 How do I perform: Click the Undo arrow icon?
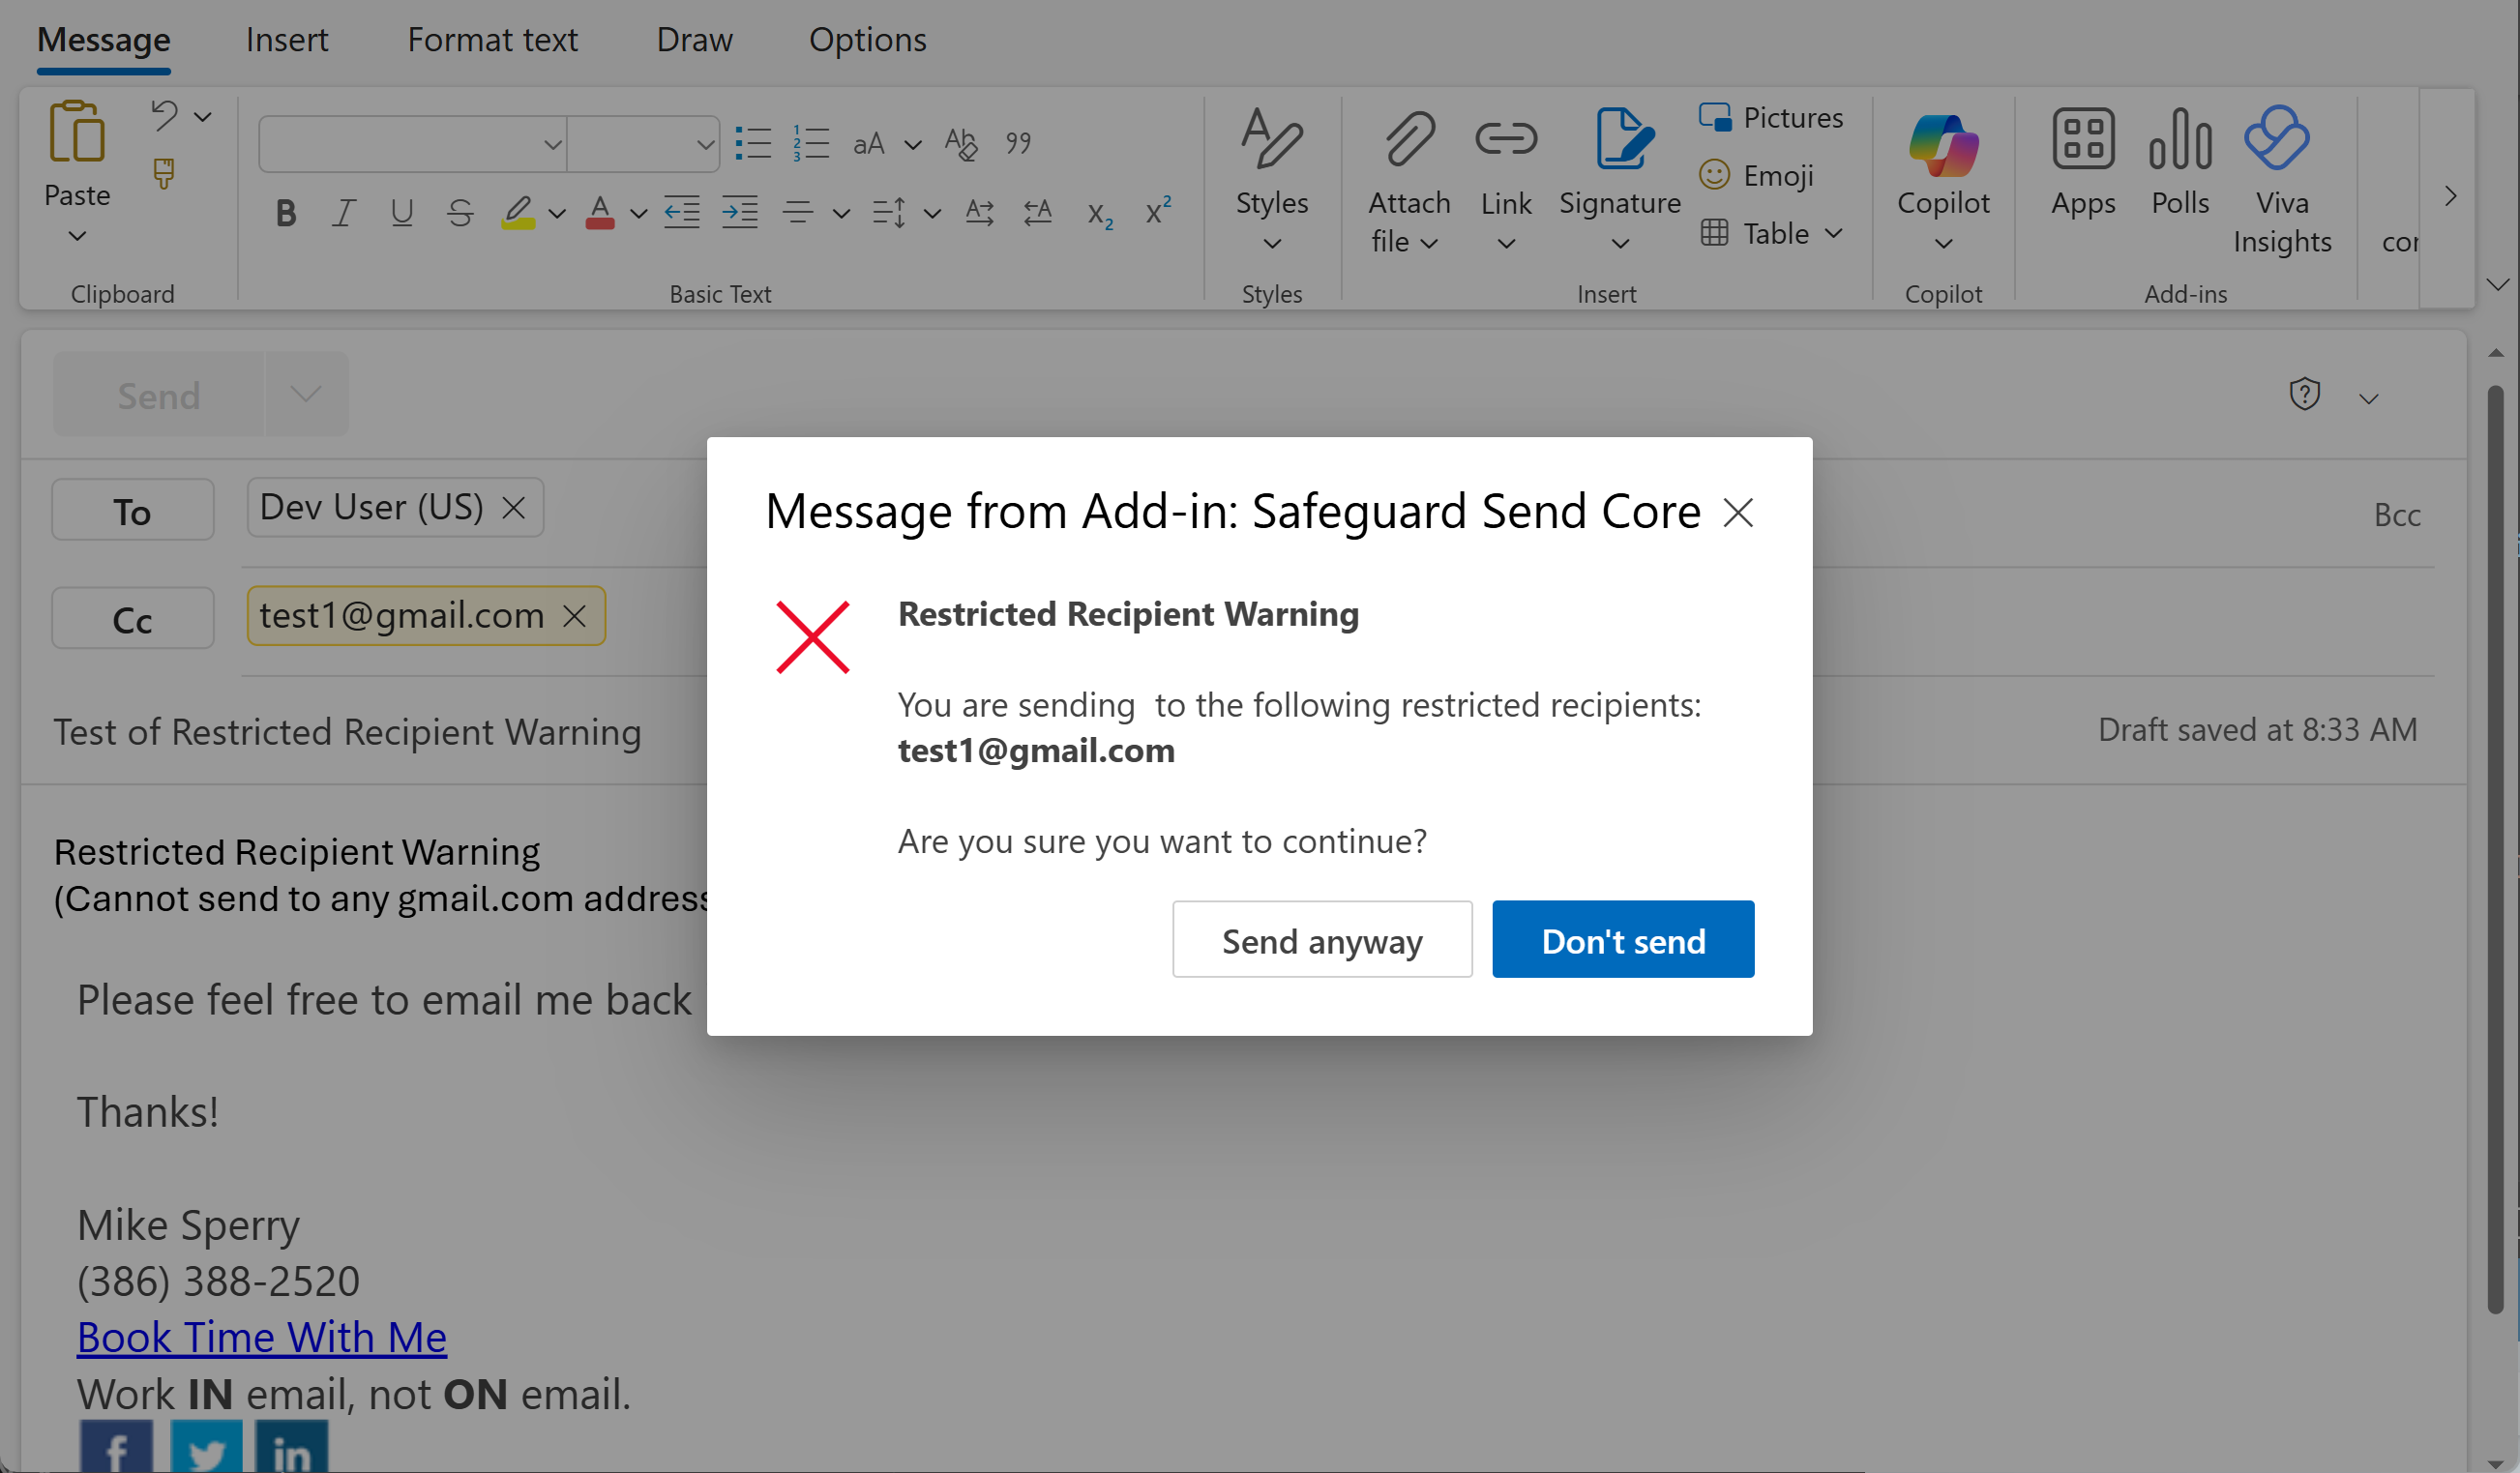coord(164,115)
